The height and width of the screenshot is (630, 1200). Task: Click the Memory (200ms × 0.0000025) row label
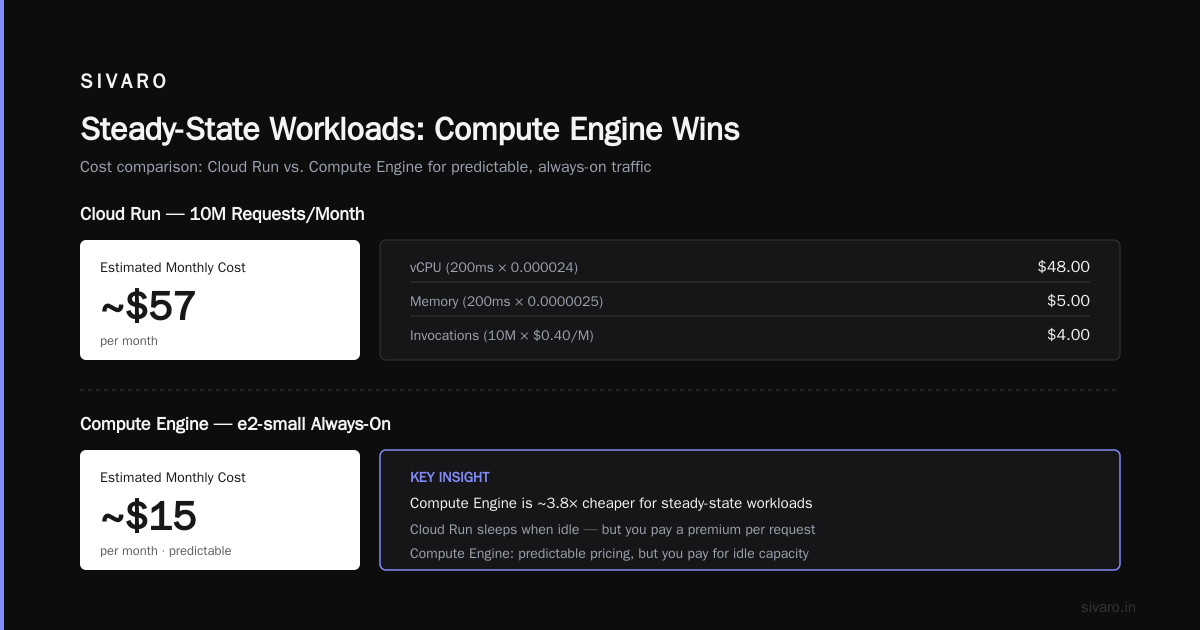[506, 301]
